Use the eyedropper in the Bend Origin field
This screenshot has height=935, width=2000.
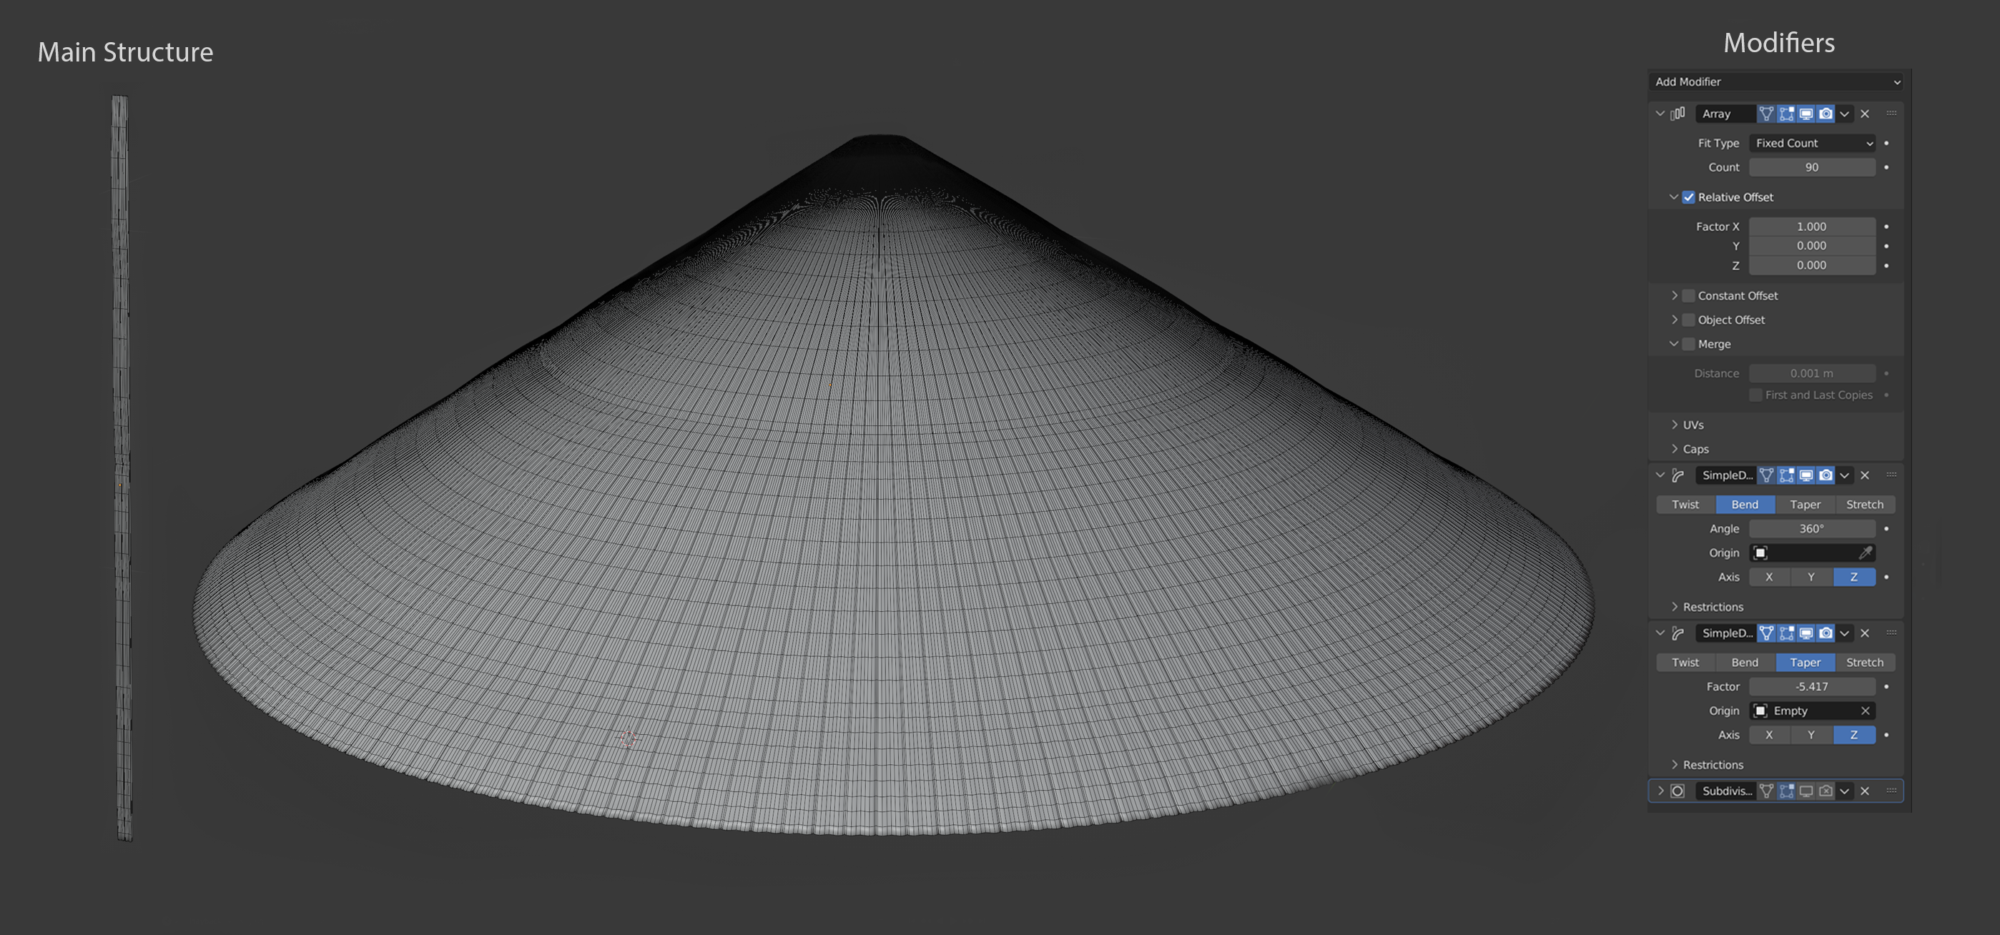1865,553
